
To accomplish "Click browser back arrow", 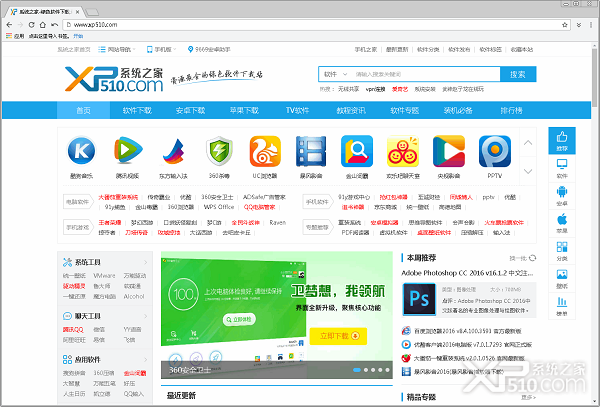I will (10, 25).
